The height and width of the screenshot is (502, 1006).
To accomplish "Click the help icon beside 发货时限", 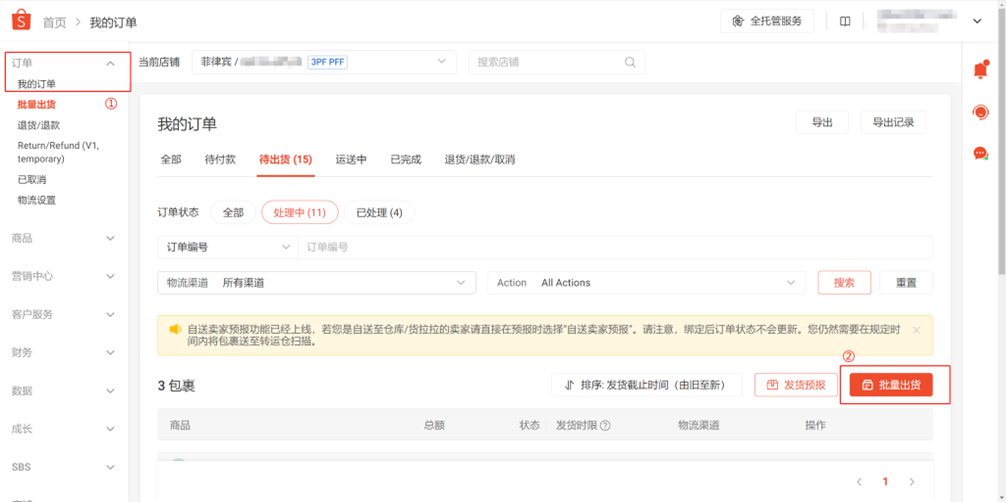I will (605, 425).
